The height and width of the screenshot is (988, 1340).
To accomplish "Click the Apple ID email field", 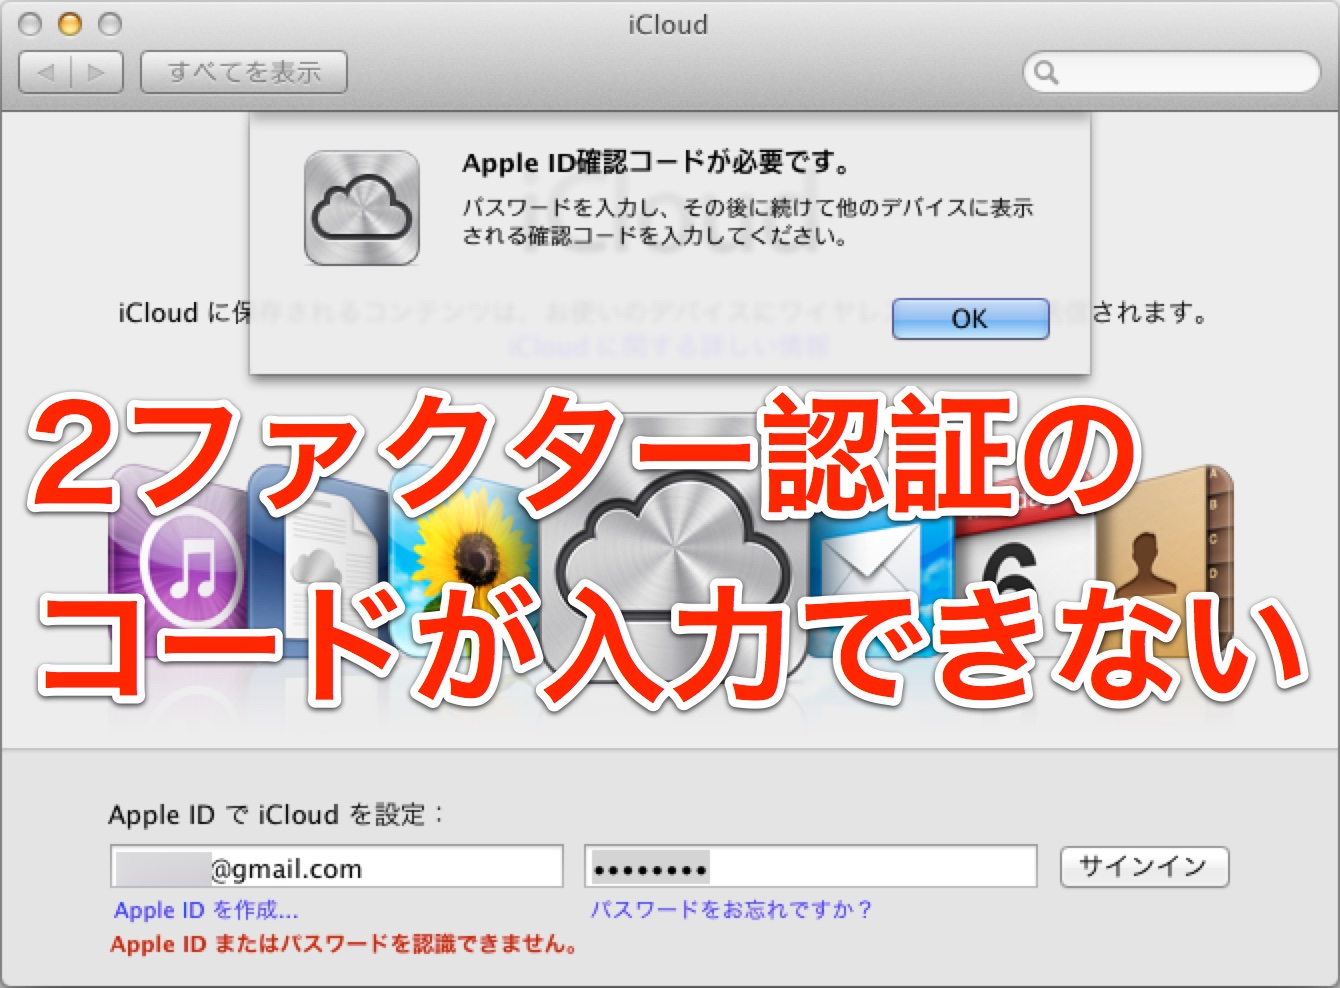I will 337,867.
